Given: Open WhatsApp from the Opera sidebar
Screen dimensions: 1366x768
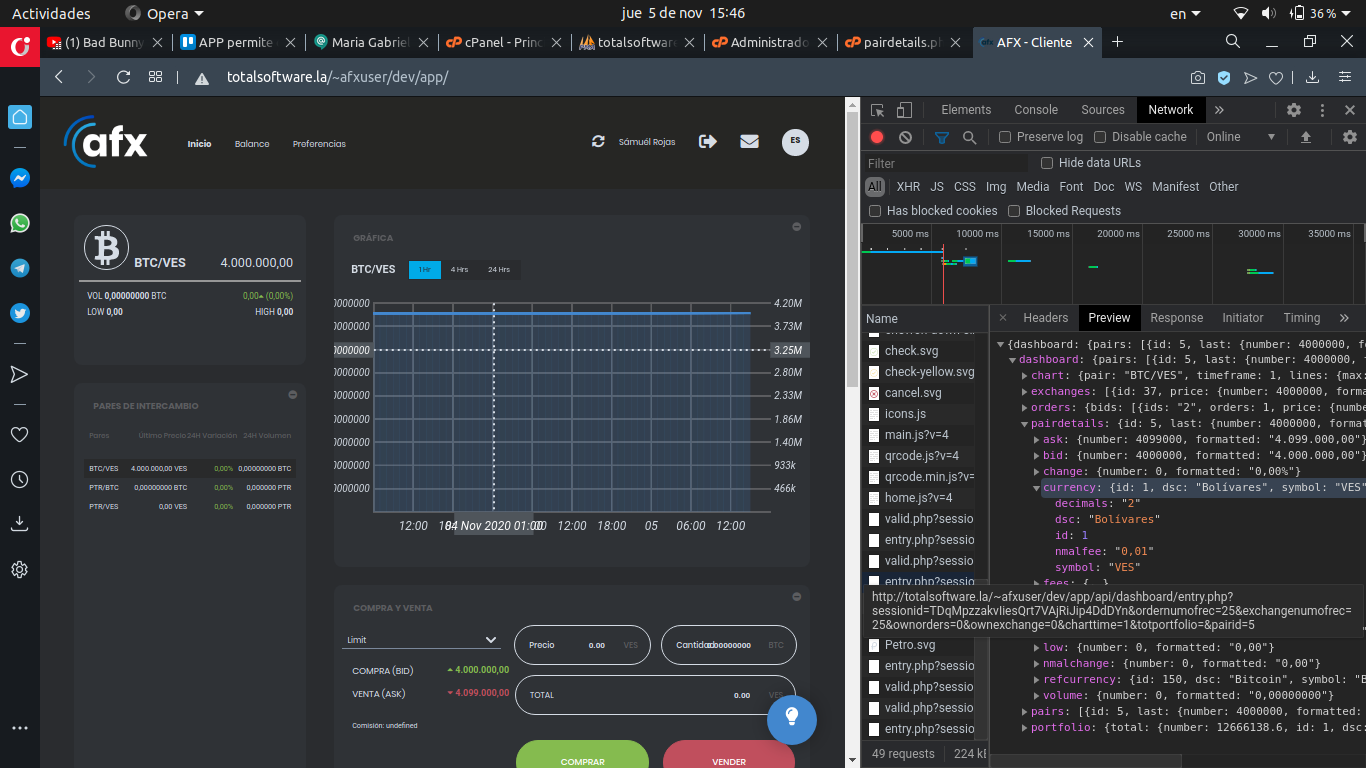Looking at the screenshot, I should click(x=20, y=223).
